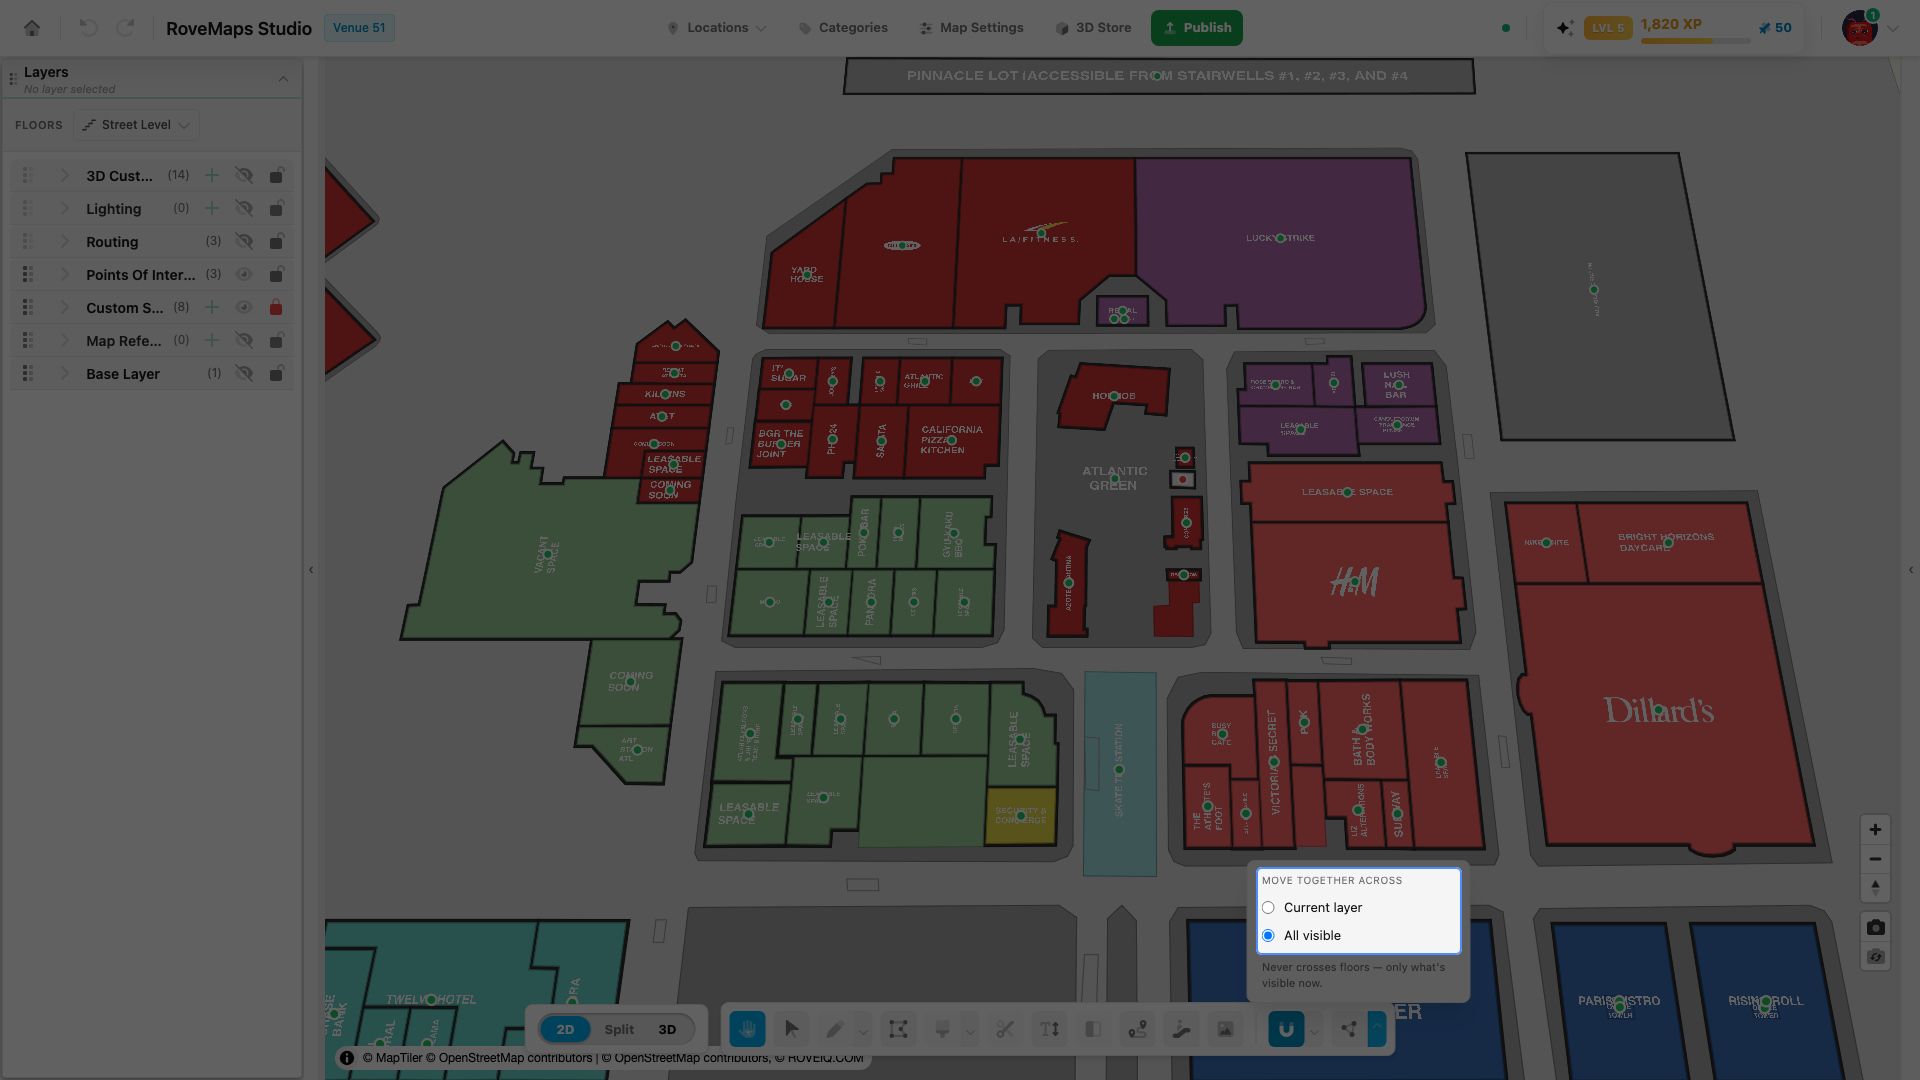
Task: Select the scissors cut tool
Action: [1005, 1029]
